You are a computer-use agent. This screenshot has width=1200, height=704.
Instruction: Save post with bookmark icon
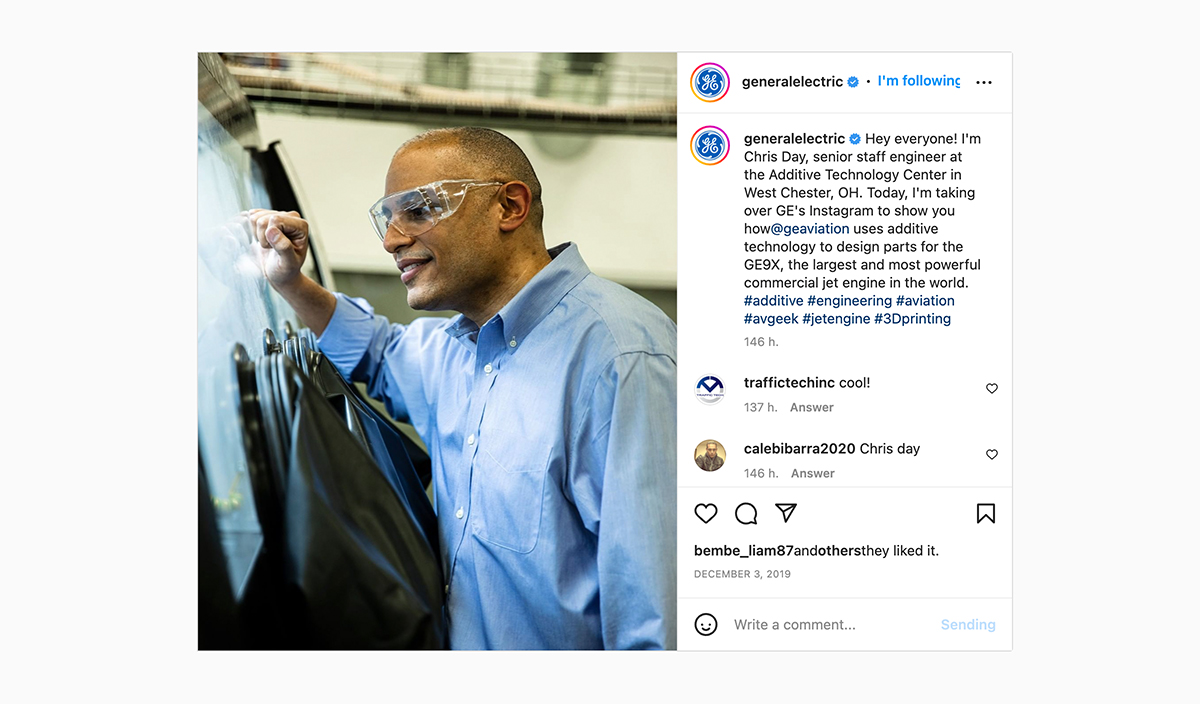[986, 513]
